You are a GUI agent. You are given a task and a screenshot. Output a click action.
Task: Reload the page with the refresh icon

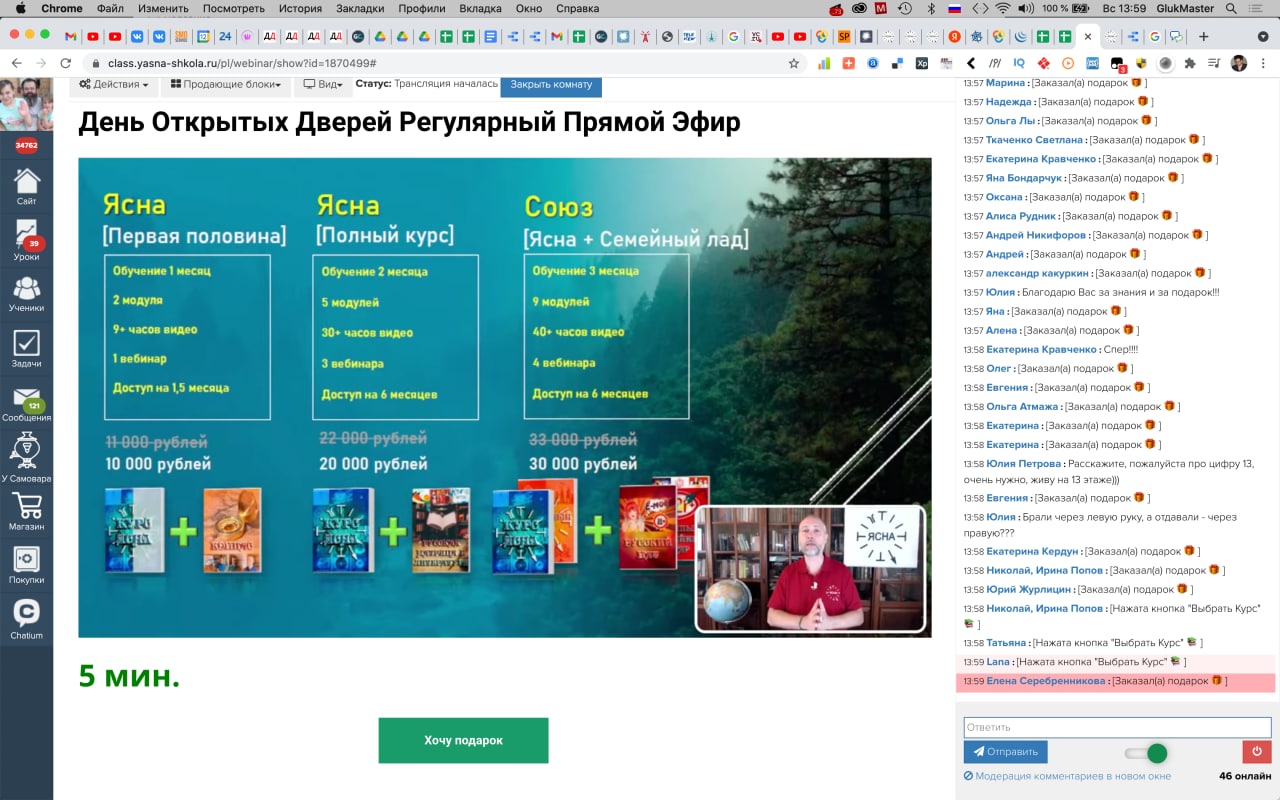[66, 62]
